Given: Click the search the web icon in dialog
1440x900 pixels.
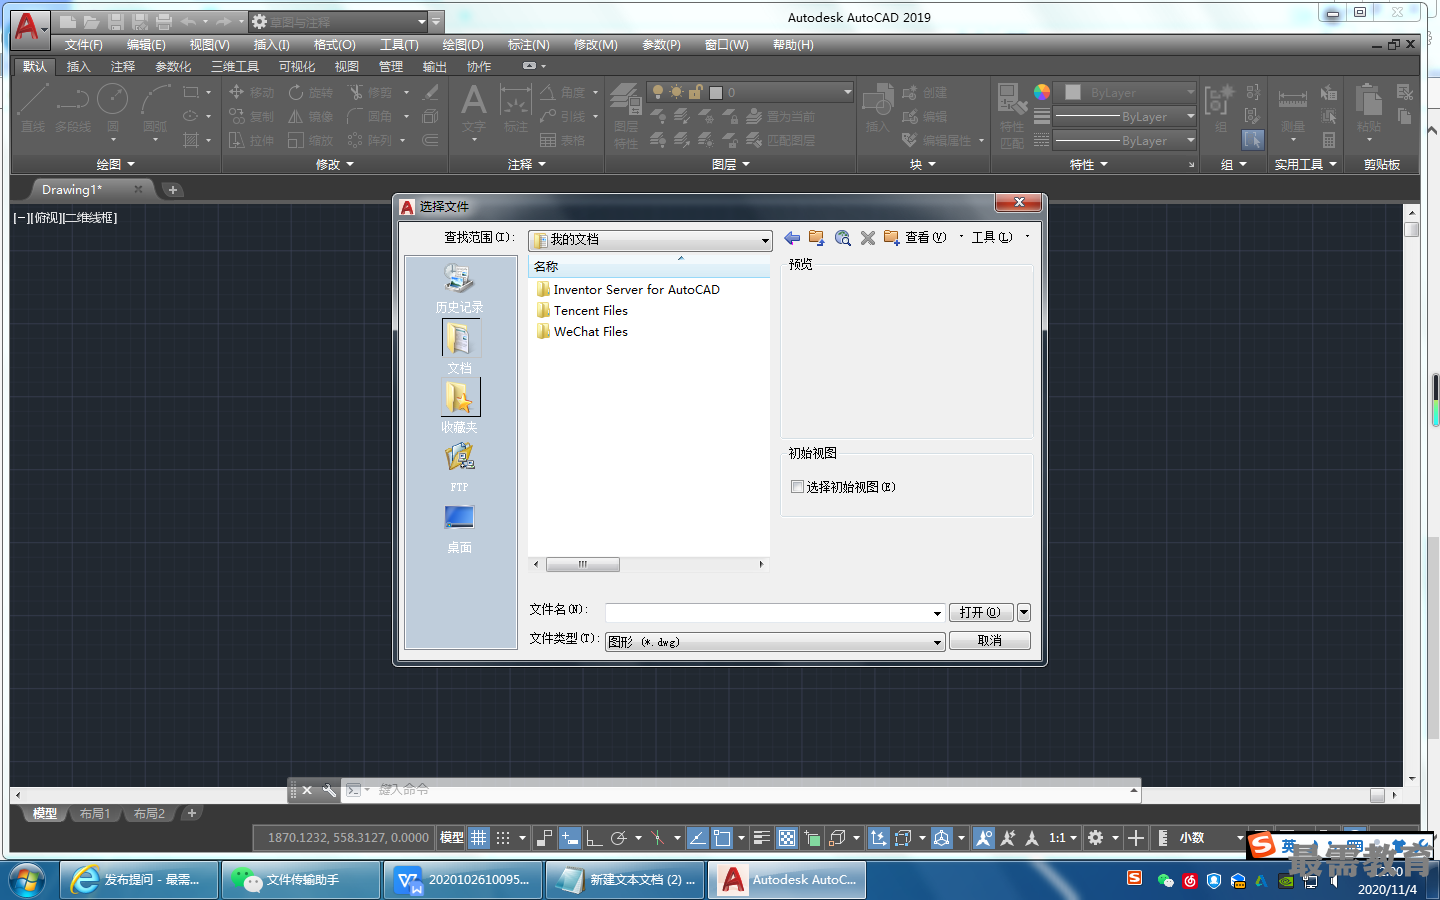Looking at the screenshot, I should (x=843, y=238).
